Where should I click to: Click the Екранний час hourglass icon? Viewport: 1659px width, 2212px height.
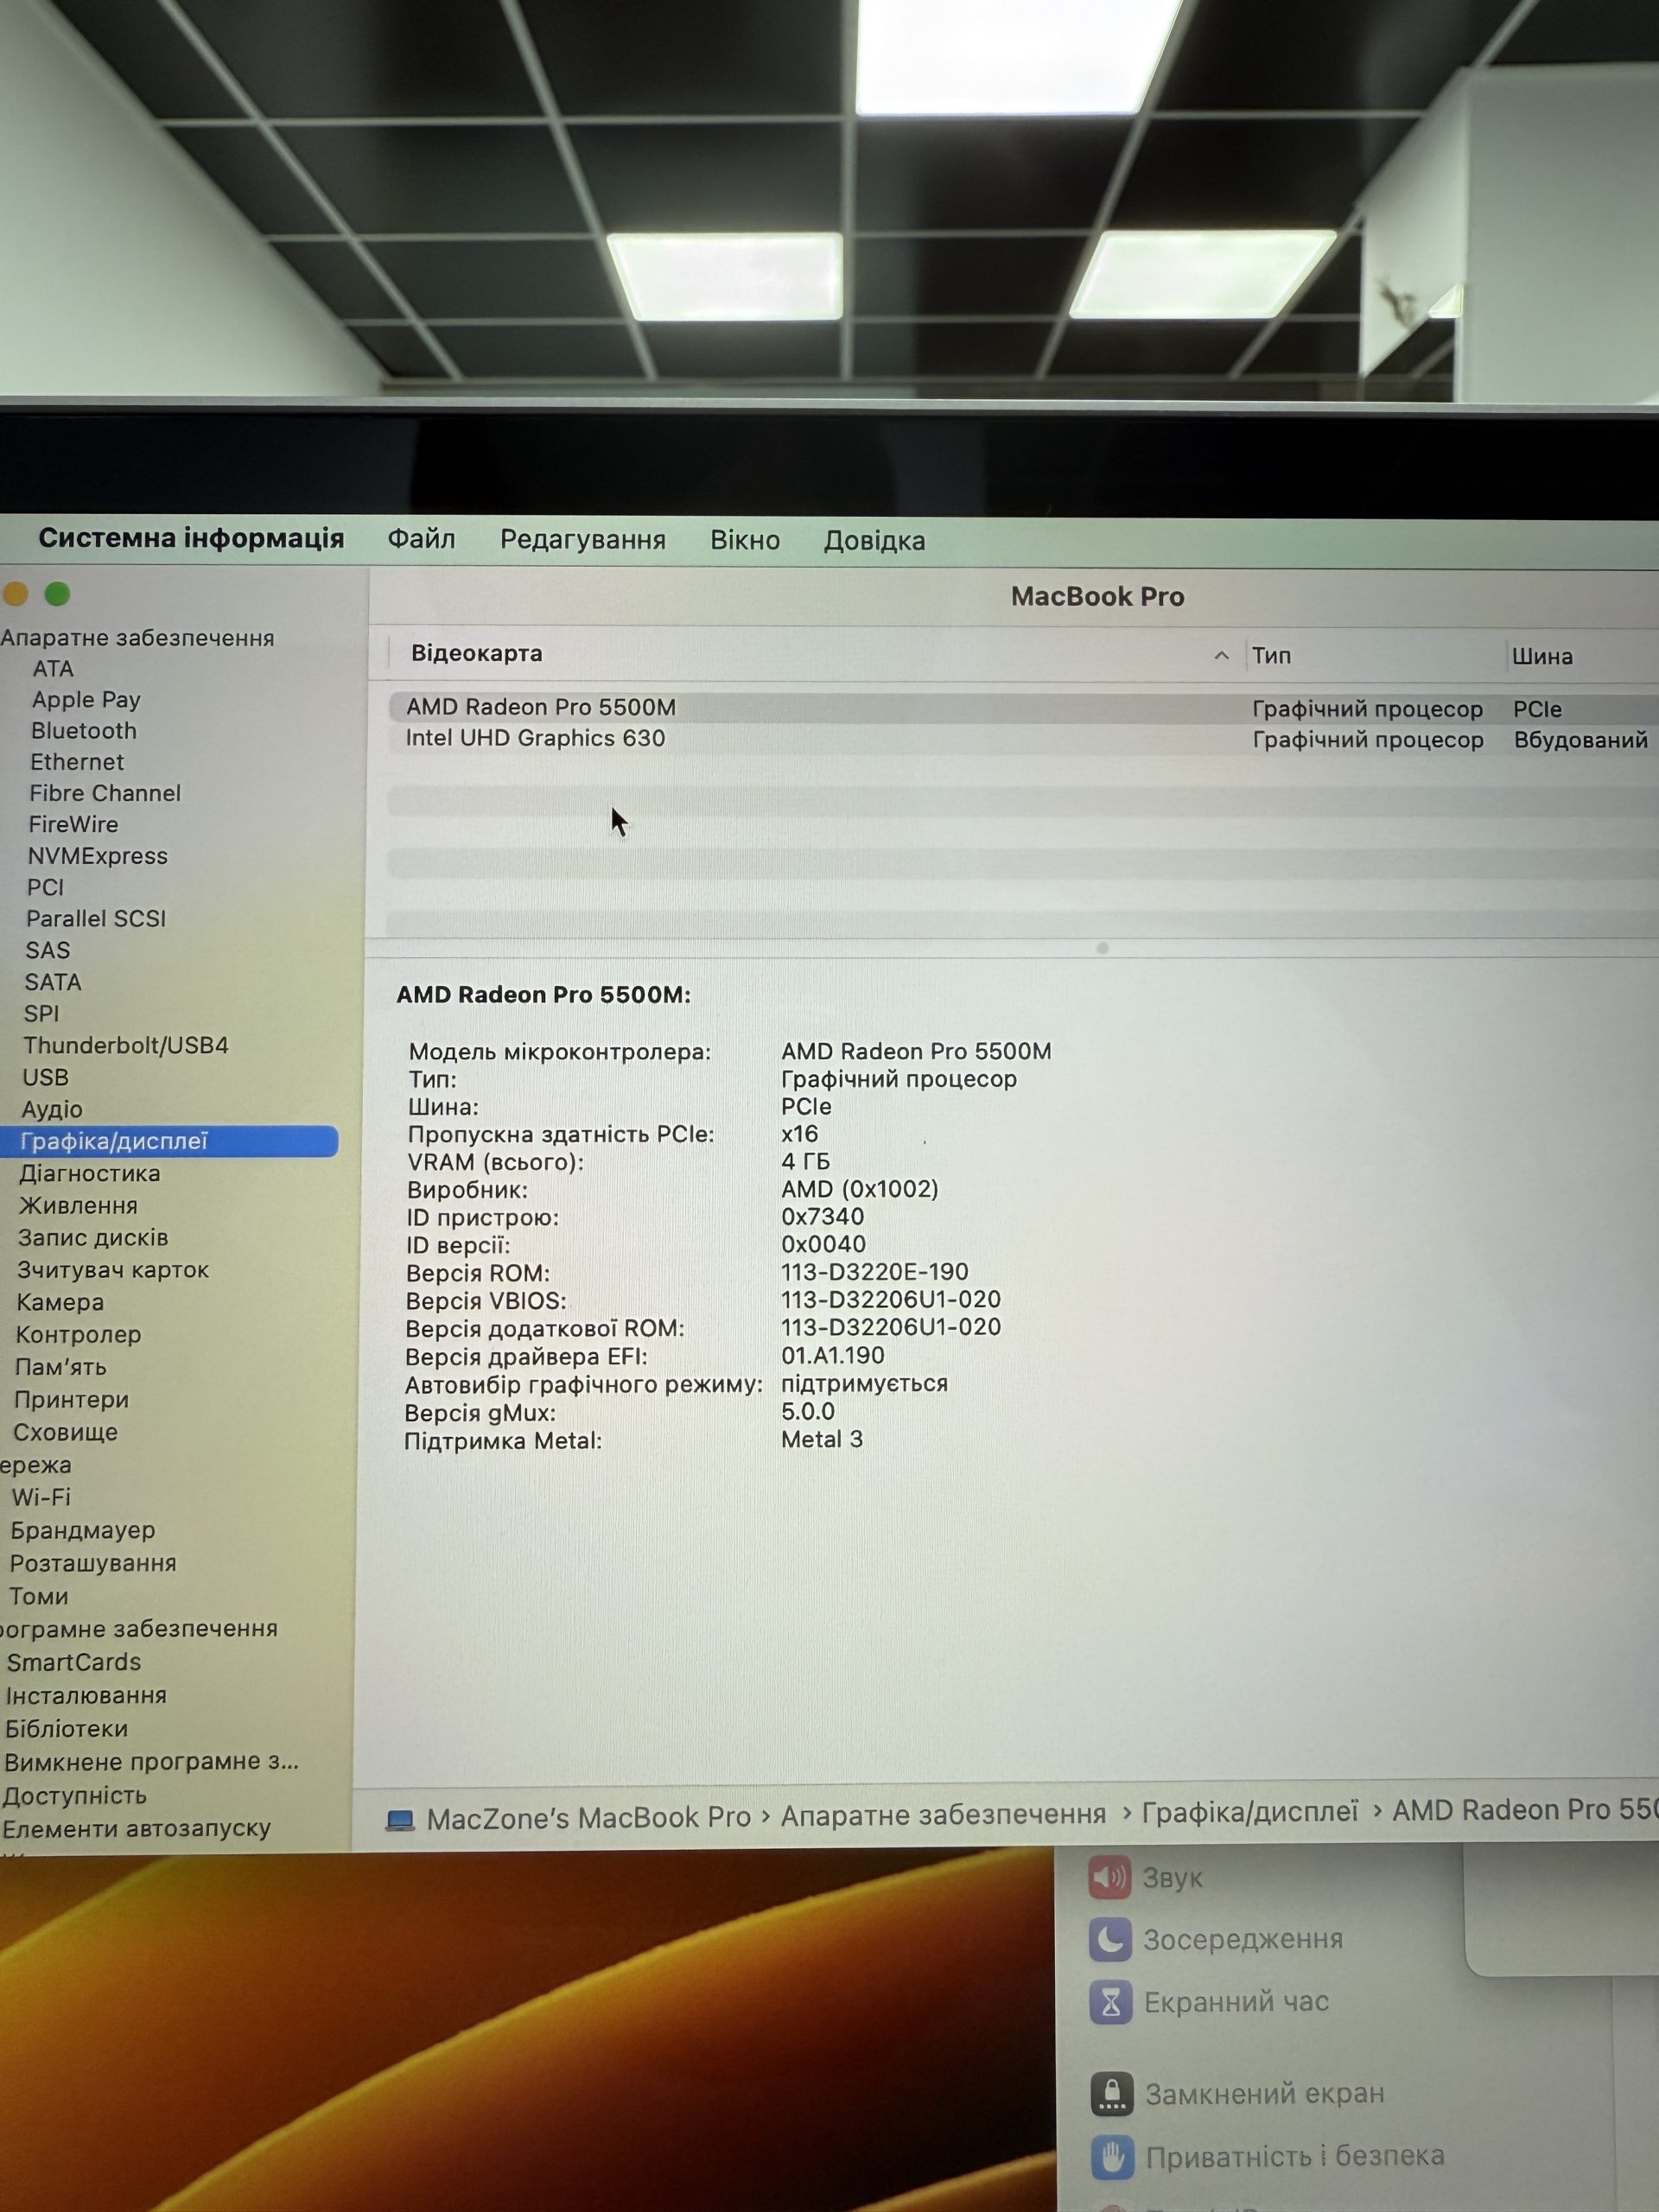click(x=1111, y=2002)
